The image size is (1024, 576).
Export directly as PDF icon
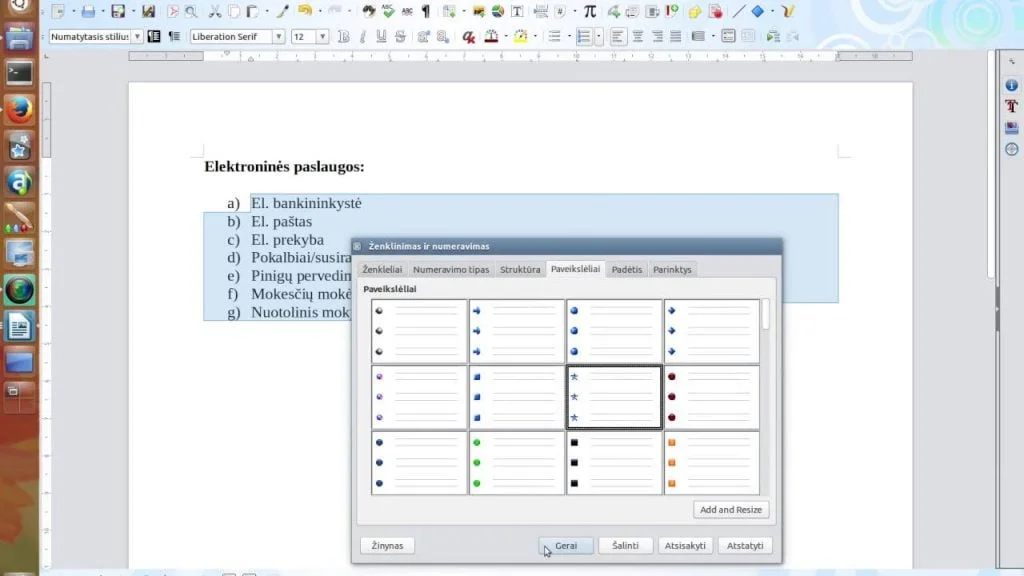click(172, 12)
